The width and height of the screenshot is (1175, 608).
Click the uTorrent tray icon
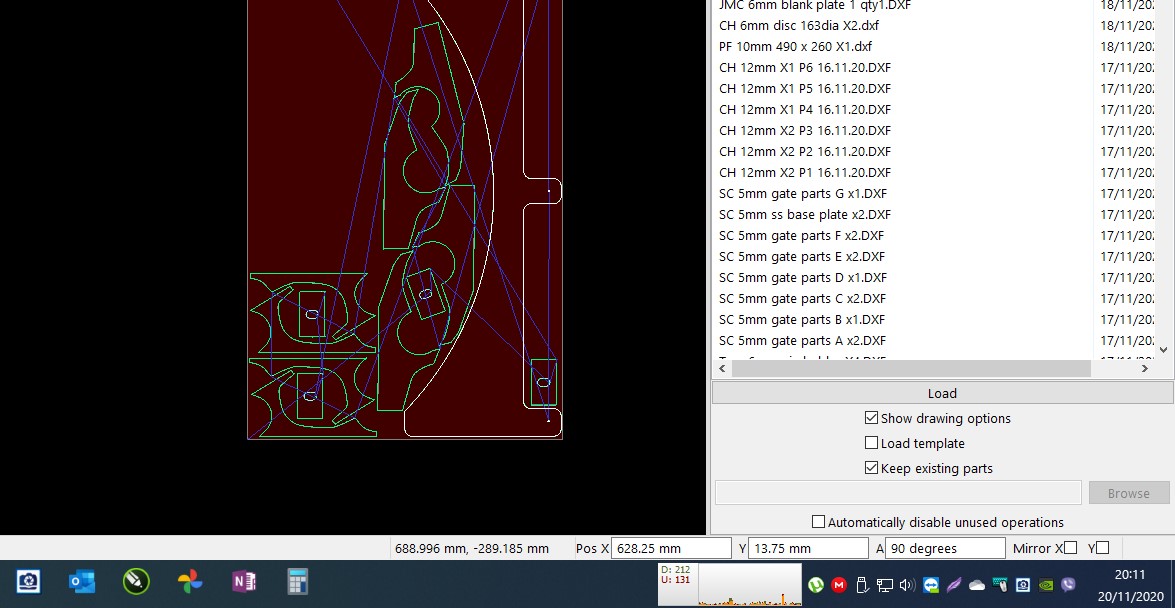point(816,585)
